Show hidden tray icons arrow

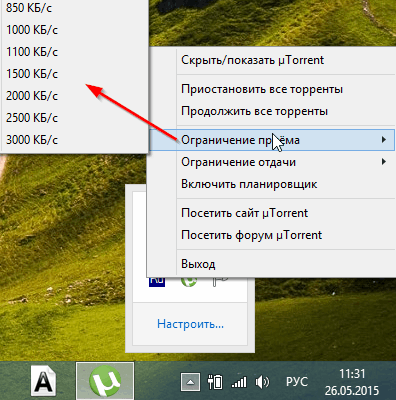[190, 382]
